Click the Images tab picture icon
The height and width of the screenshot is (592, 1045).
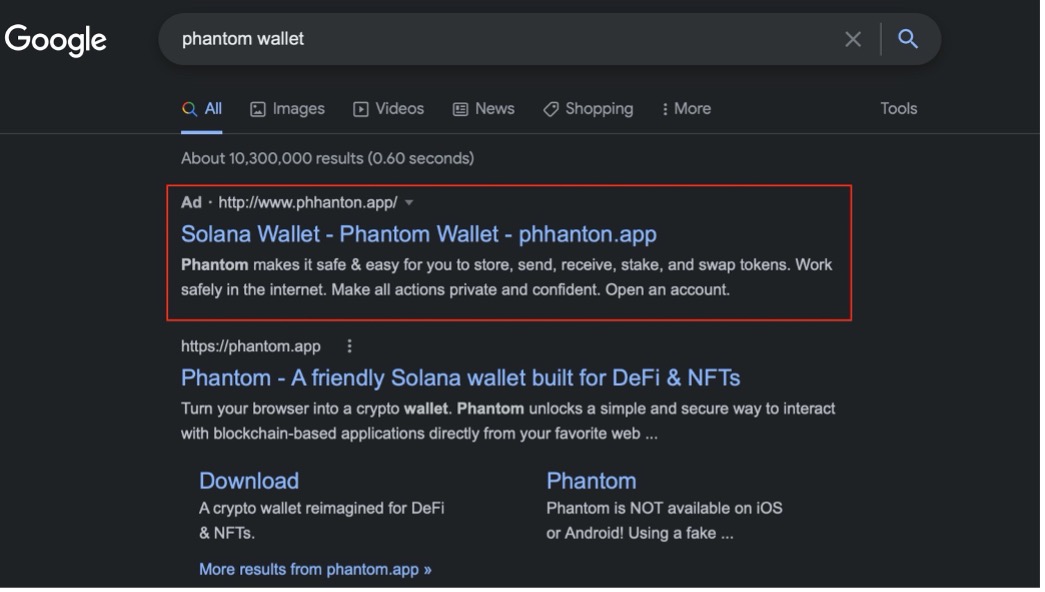tap(257, 109)
